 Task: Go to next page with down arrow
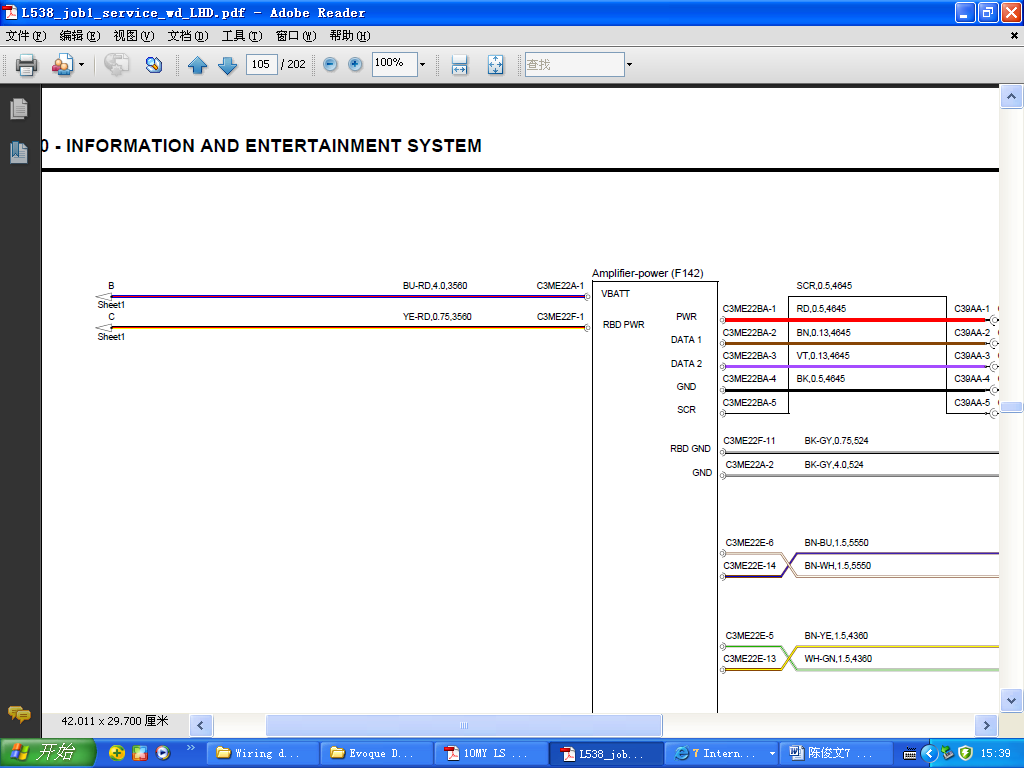coord(227,65)
